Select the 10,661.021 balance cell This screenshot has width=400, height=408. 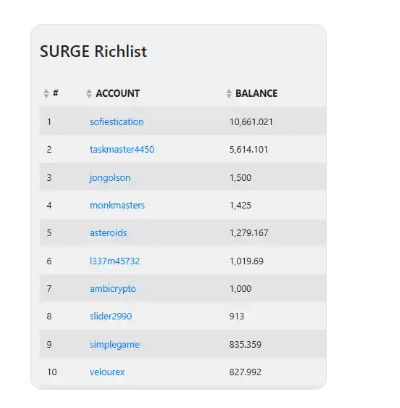click(251, 122)
